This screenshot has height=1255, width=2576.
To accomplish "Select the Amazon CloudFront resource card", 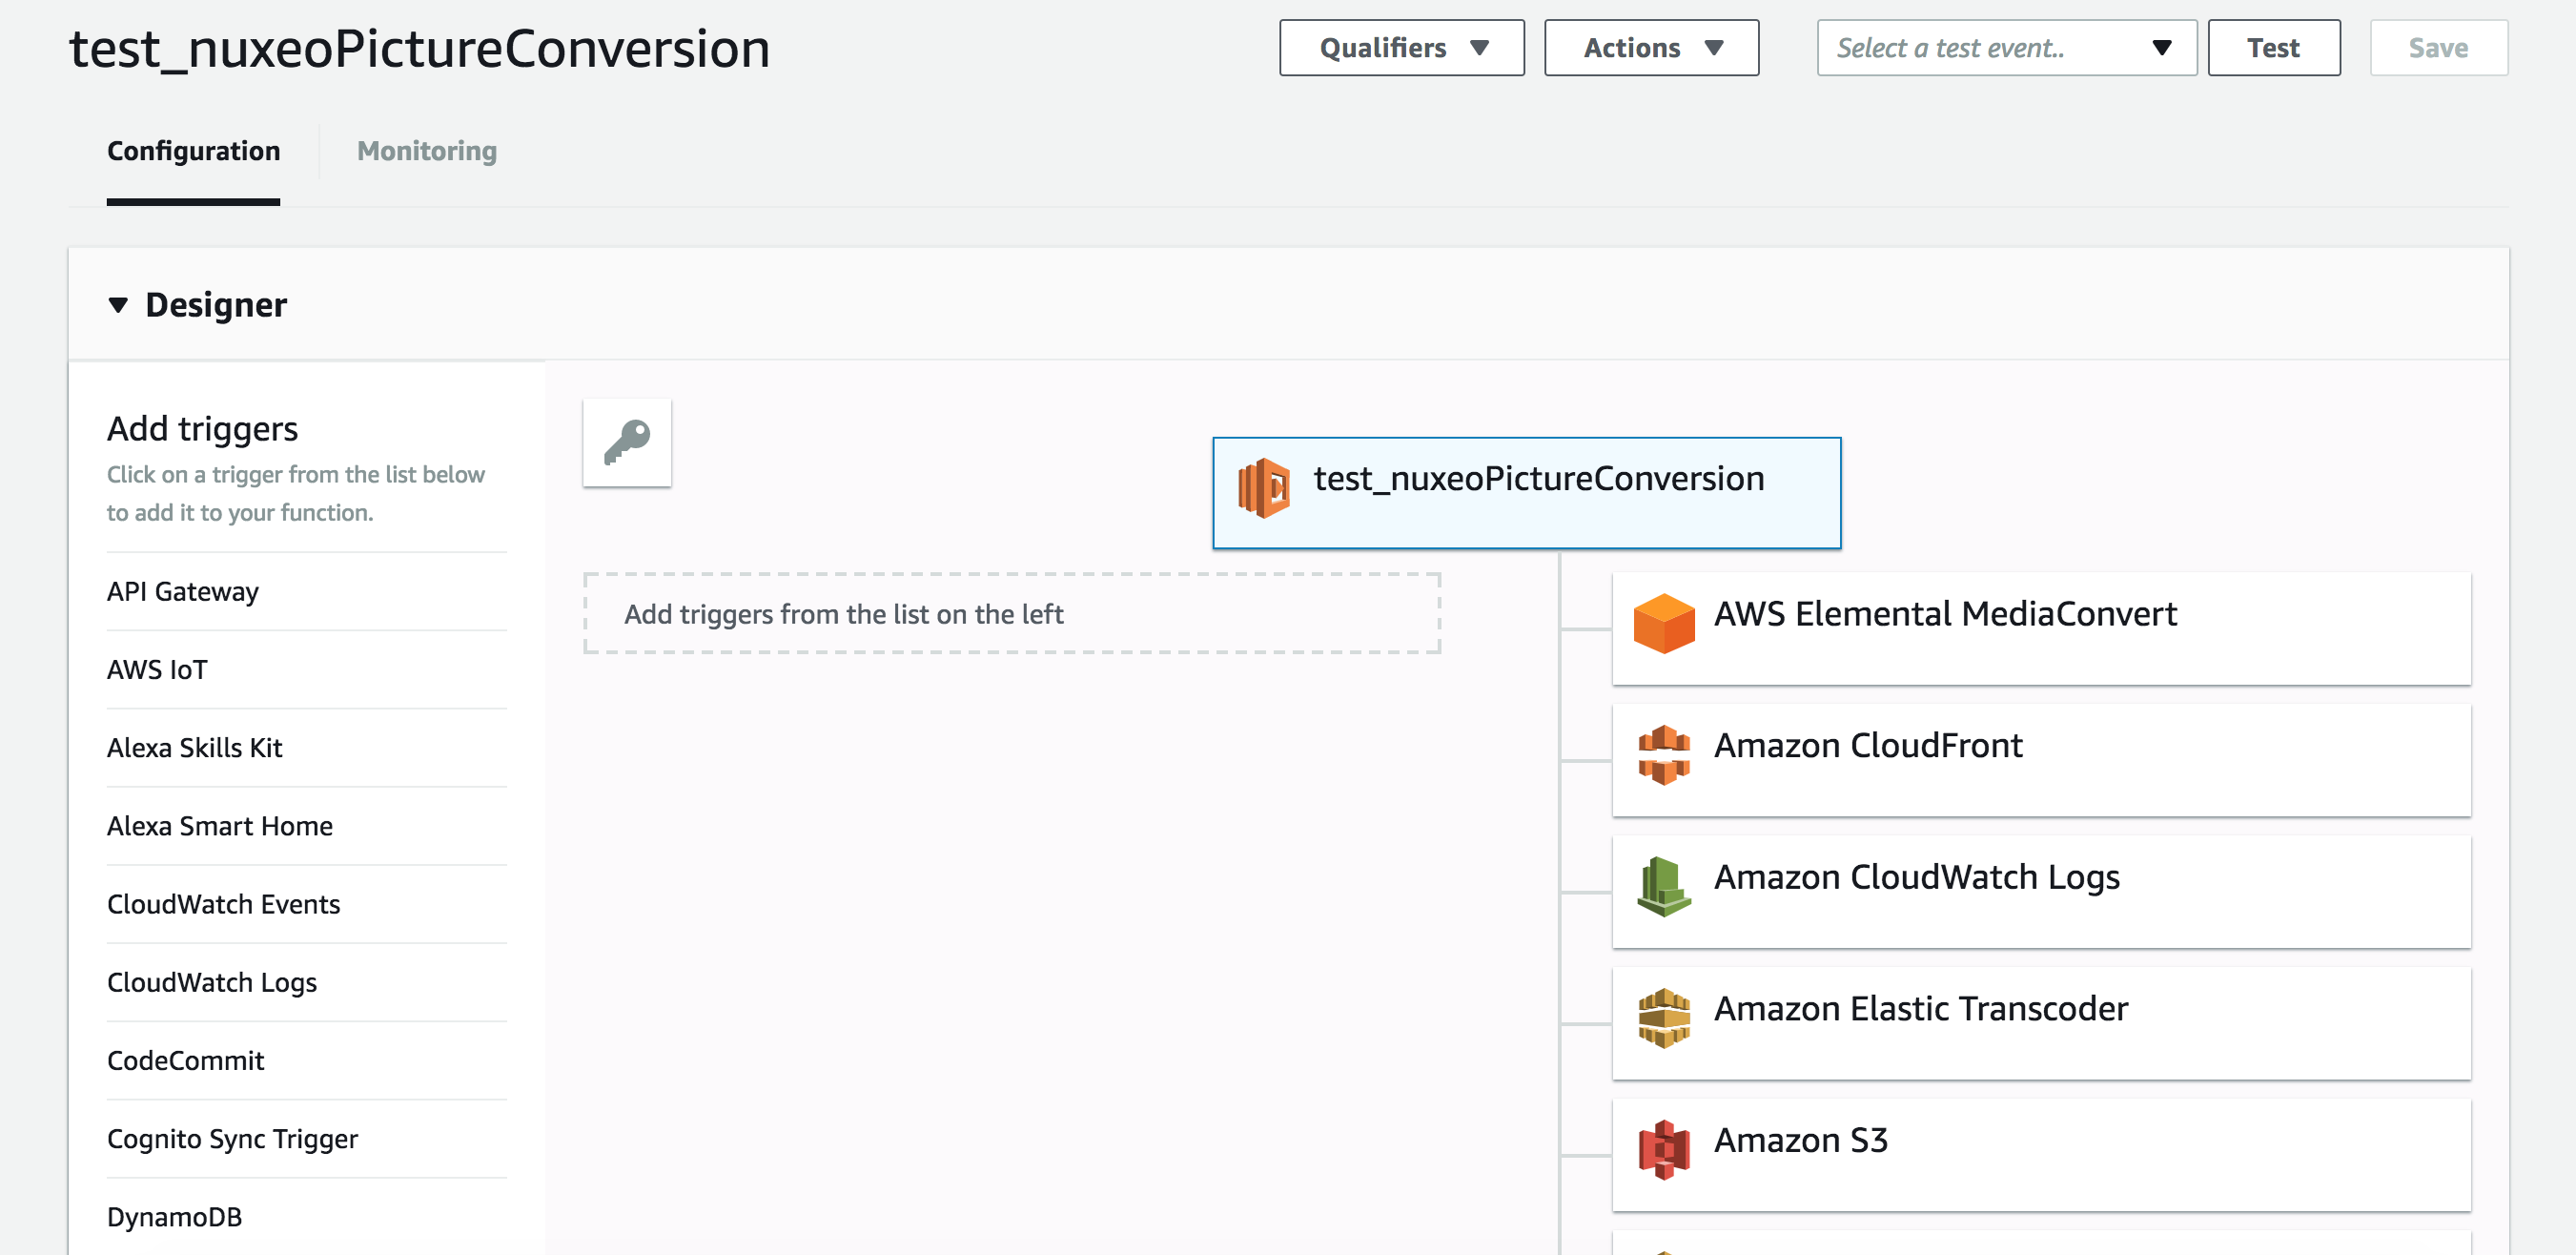I will tap(2041, 760).
